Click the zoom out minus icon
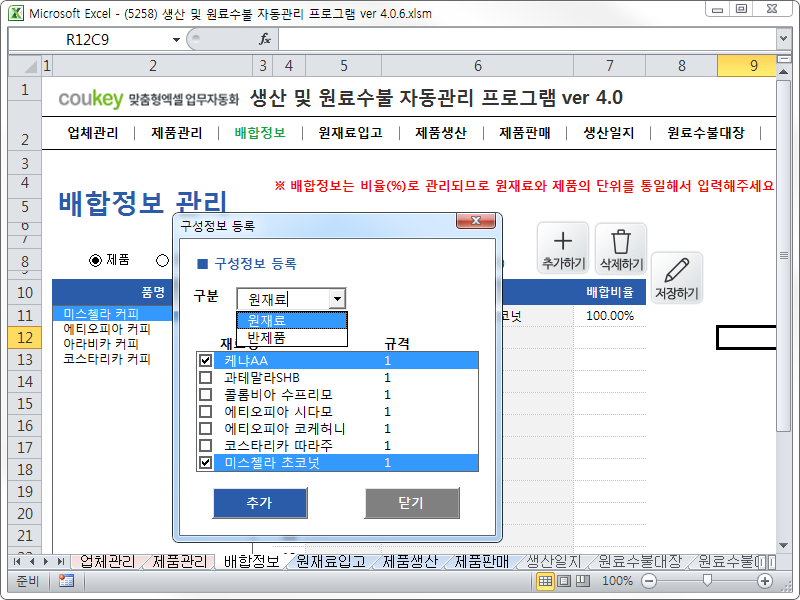Viewport: 800px width, 600px height. (x=649, y=581)
